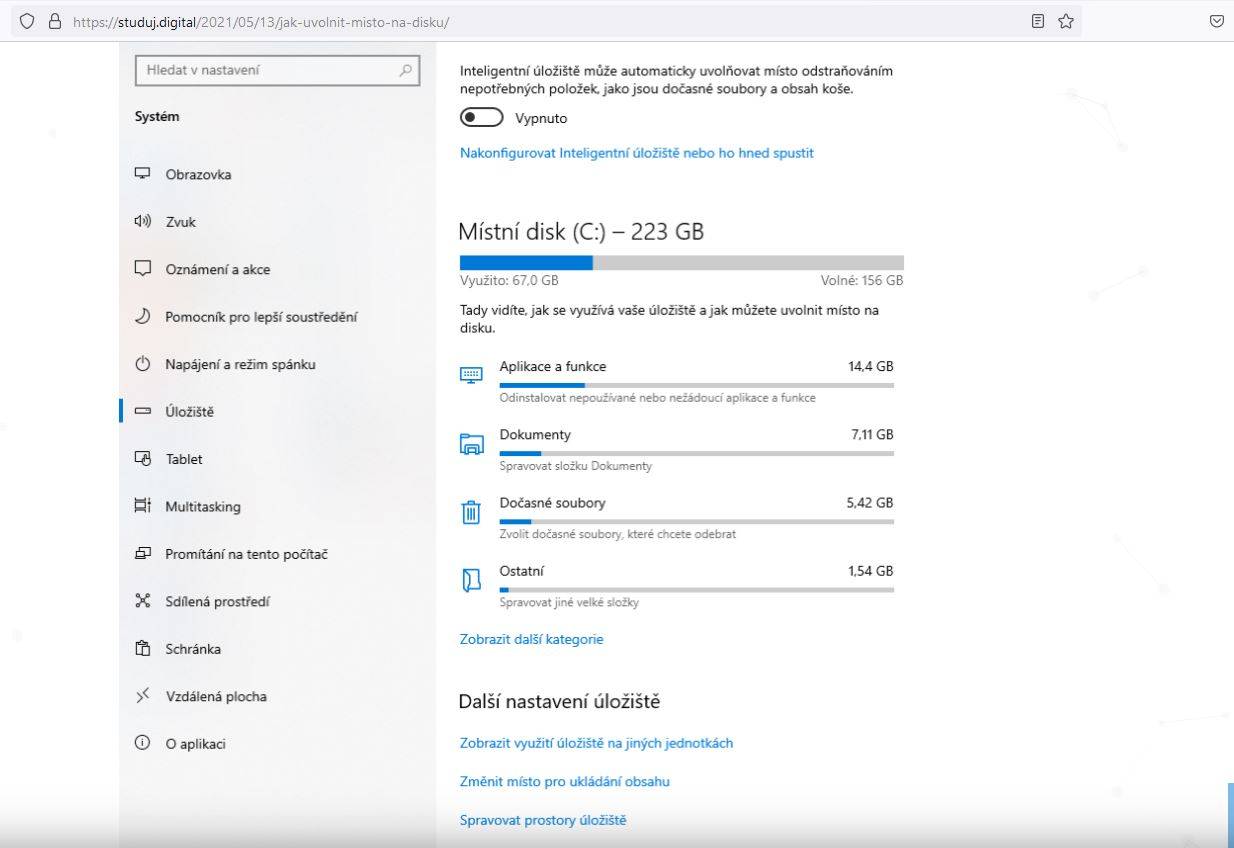The height and width of the screenshot is (848, 1234).
Task: Open Dokumenty storage category
Action: (x=677, y=449)
